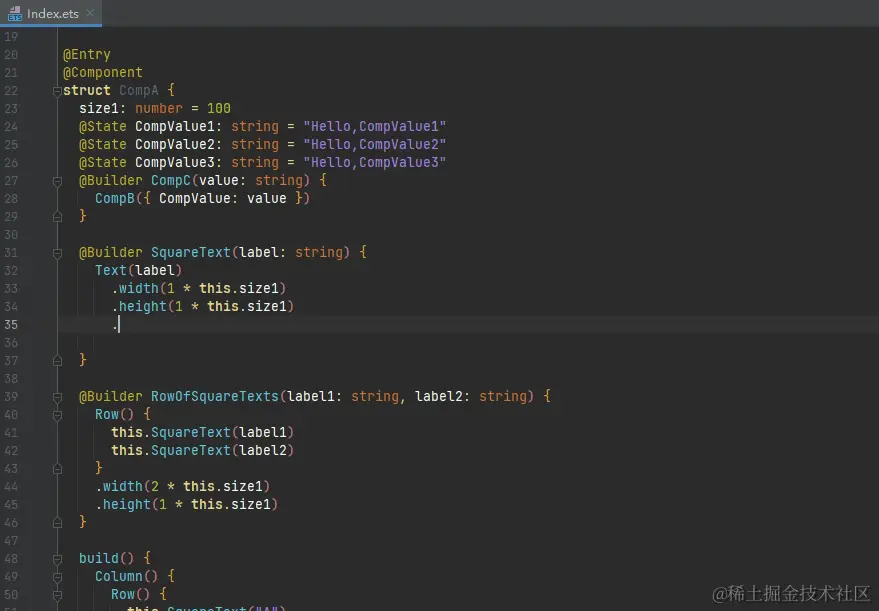
Task: Click the fold end marker on line 43
Action: pos(57,469)
